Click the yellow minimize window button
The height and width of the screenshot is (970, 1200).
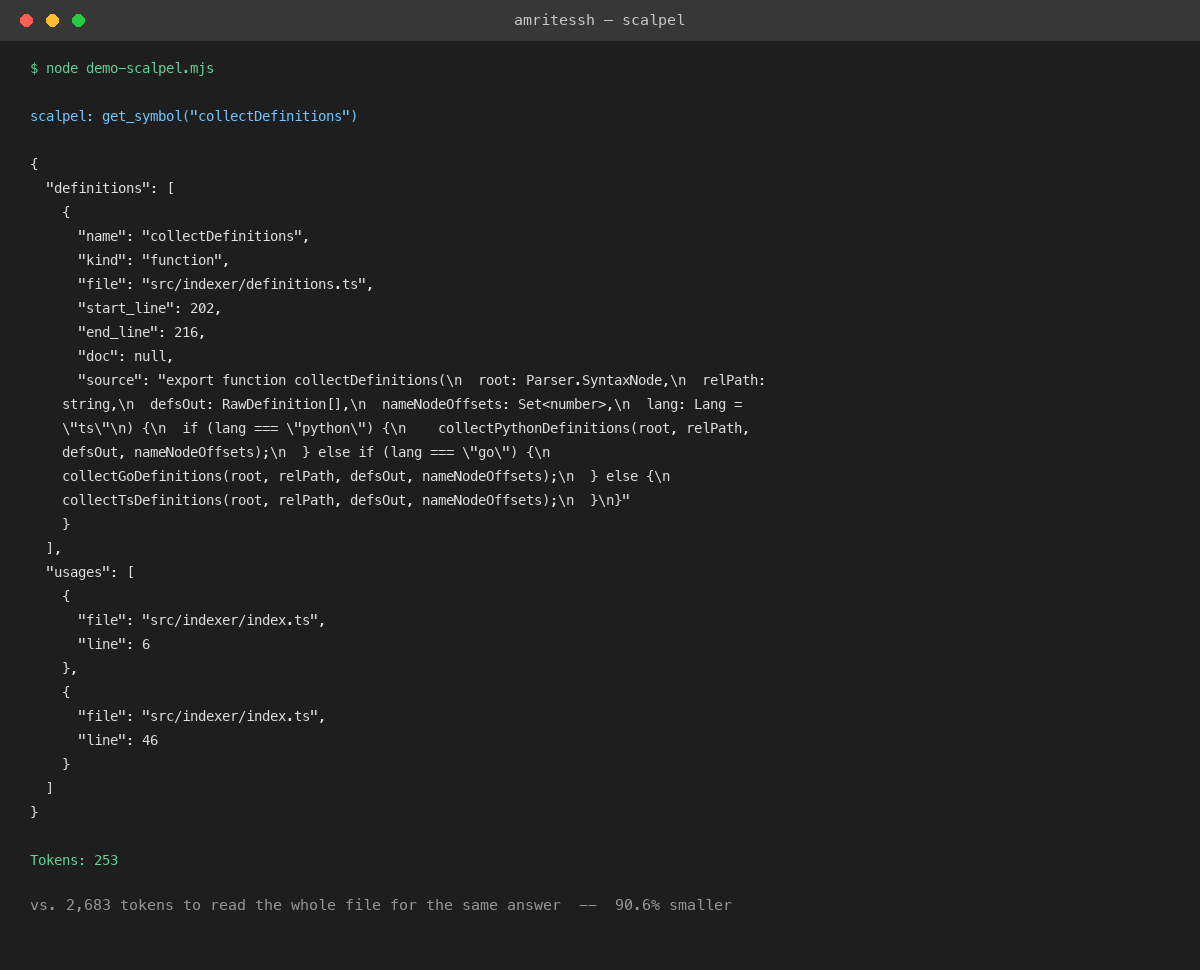[52, 20]
